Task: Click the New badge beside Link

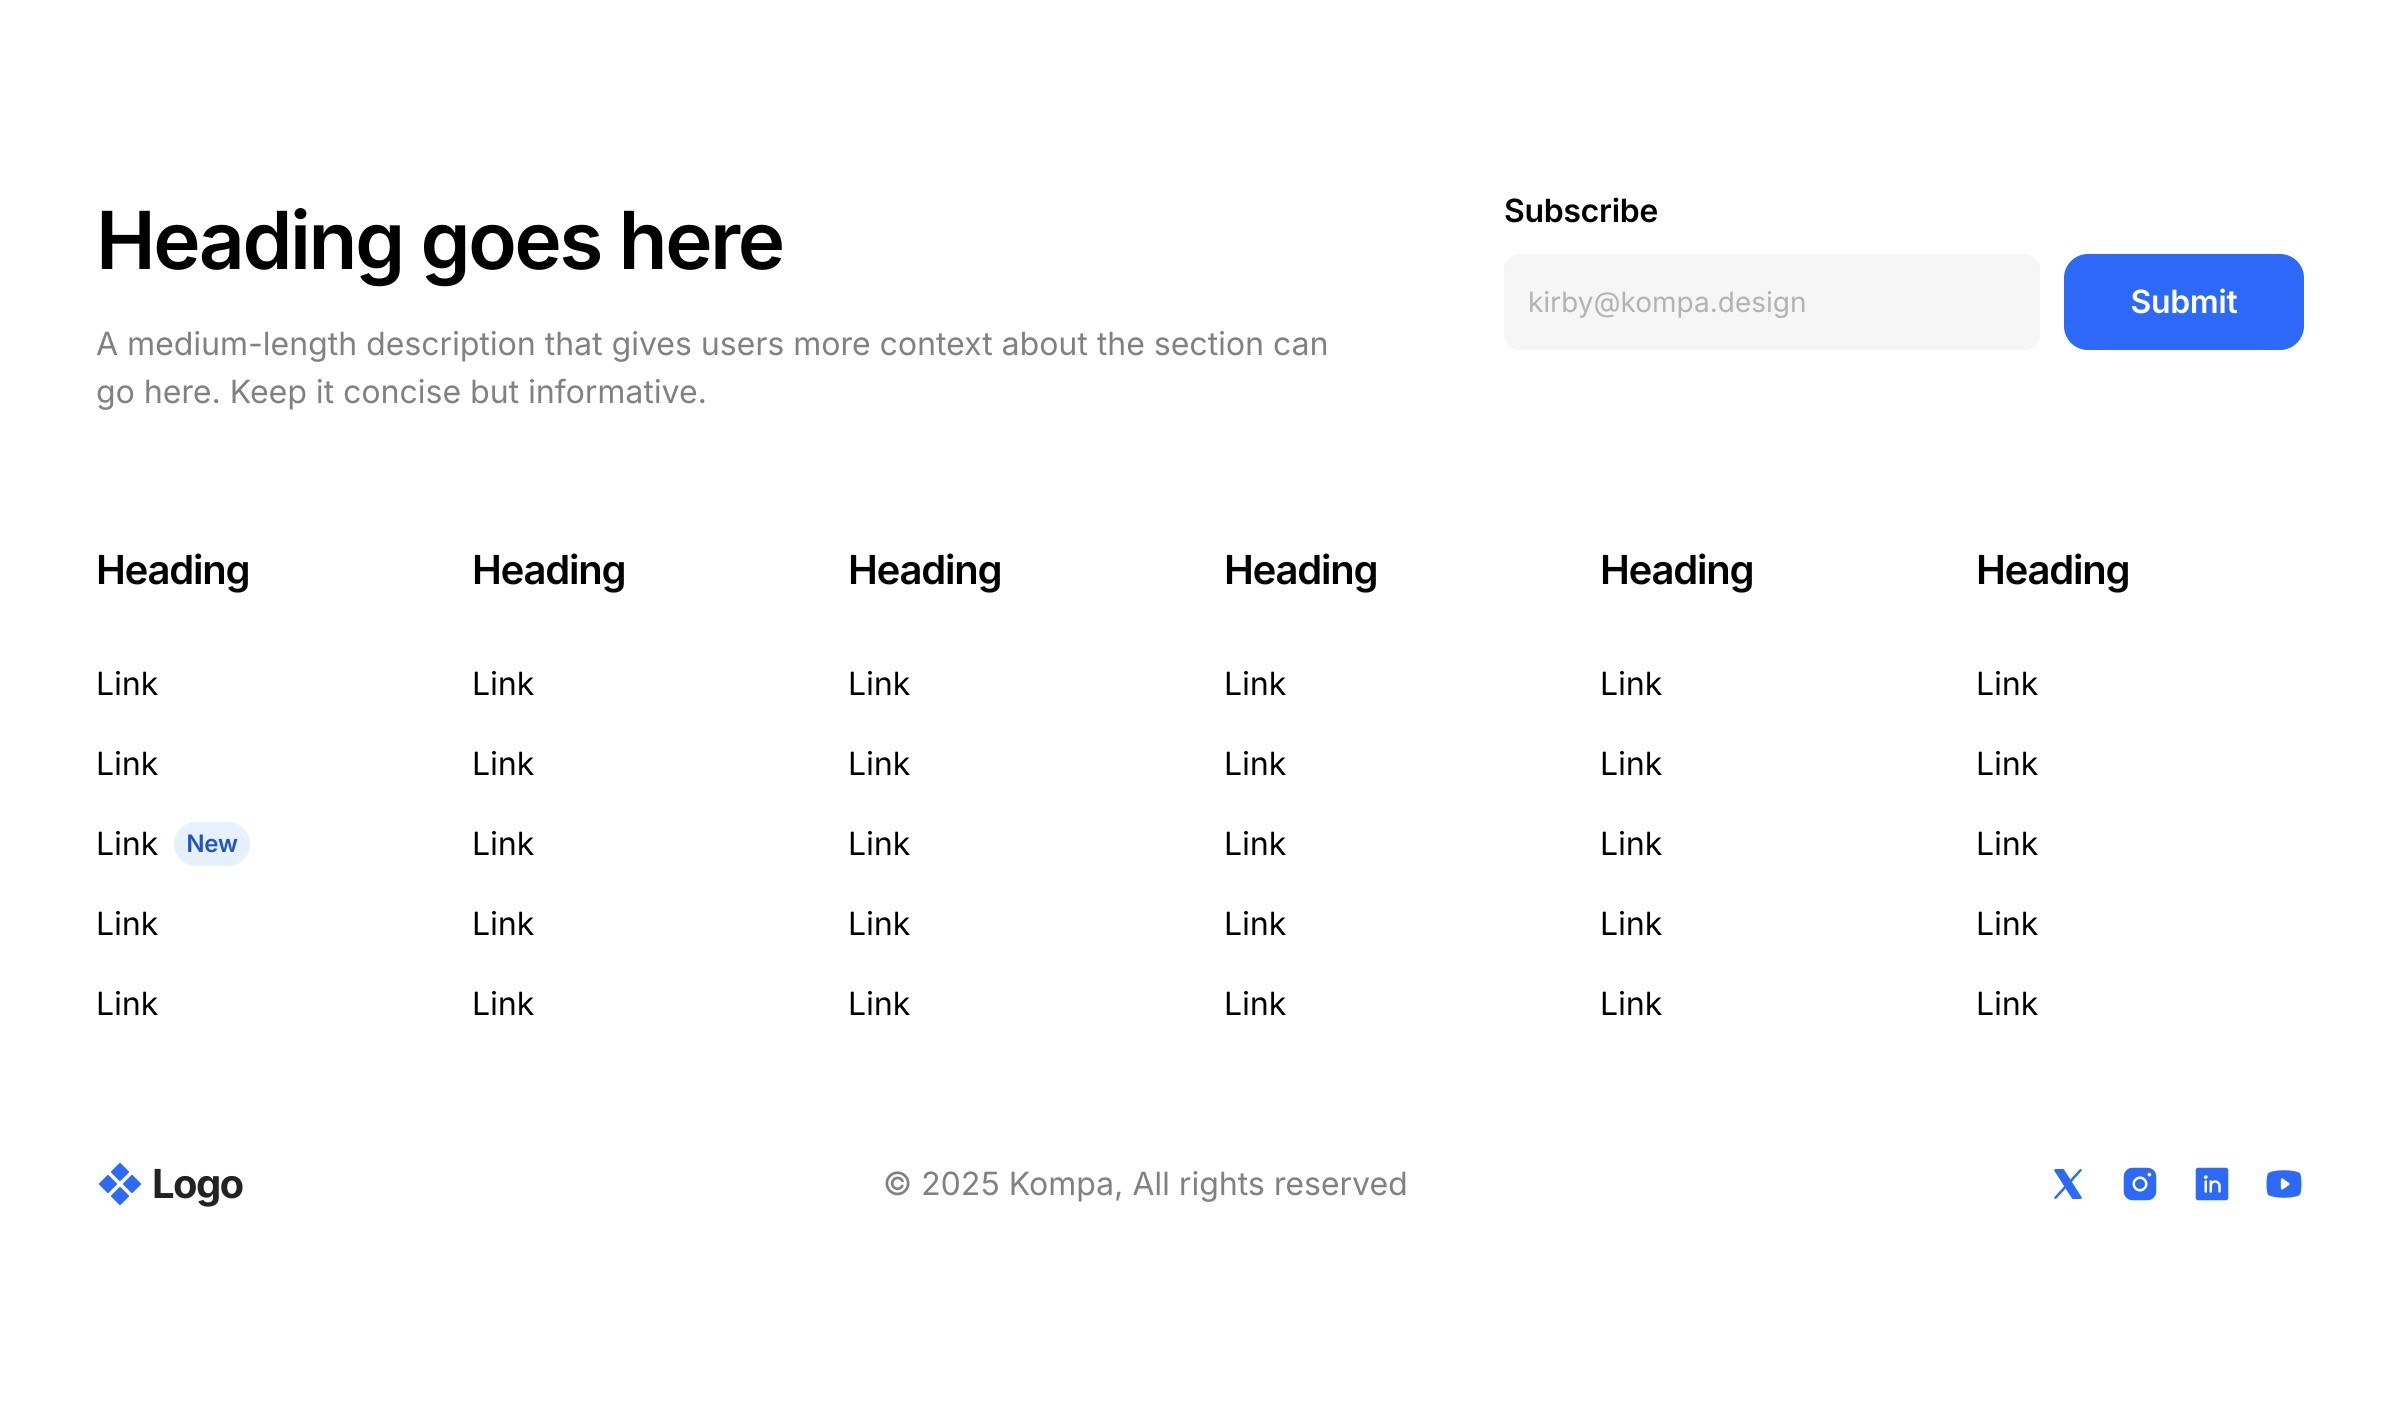Action: click(211, 844)
